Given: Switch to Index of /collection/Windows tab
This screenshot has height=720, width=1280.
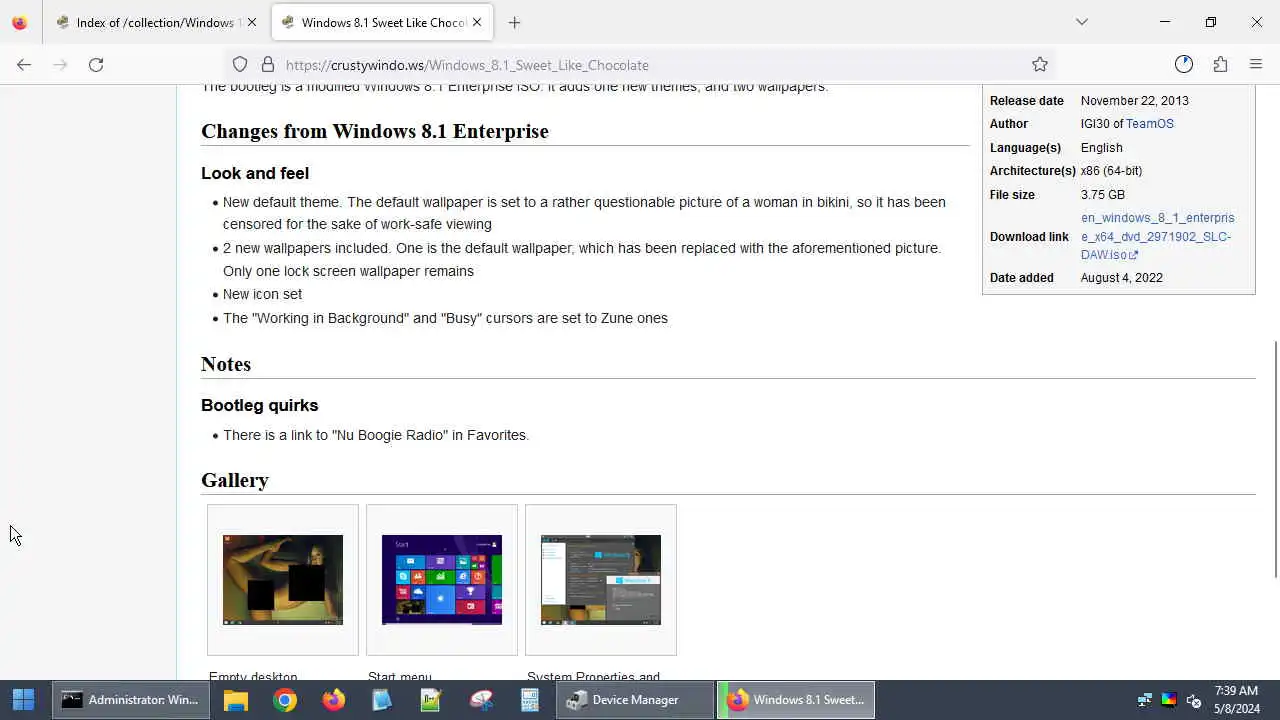Looking at the screenshot, I should click(x=155, y=22).
